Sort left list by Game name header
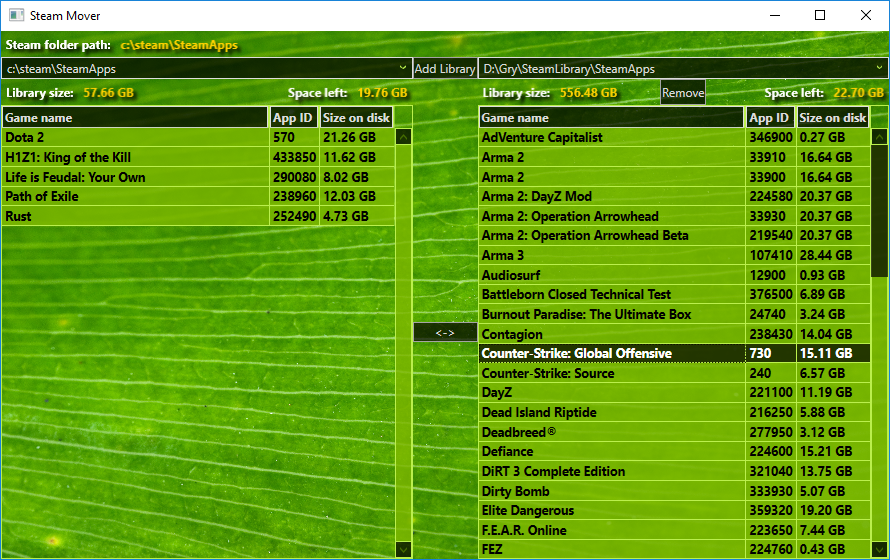 pyautogui.click(x=135, y=117)
